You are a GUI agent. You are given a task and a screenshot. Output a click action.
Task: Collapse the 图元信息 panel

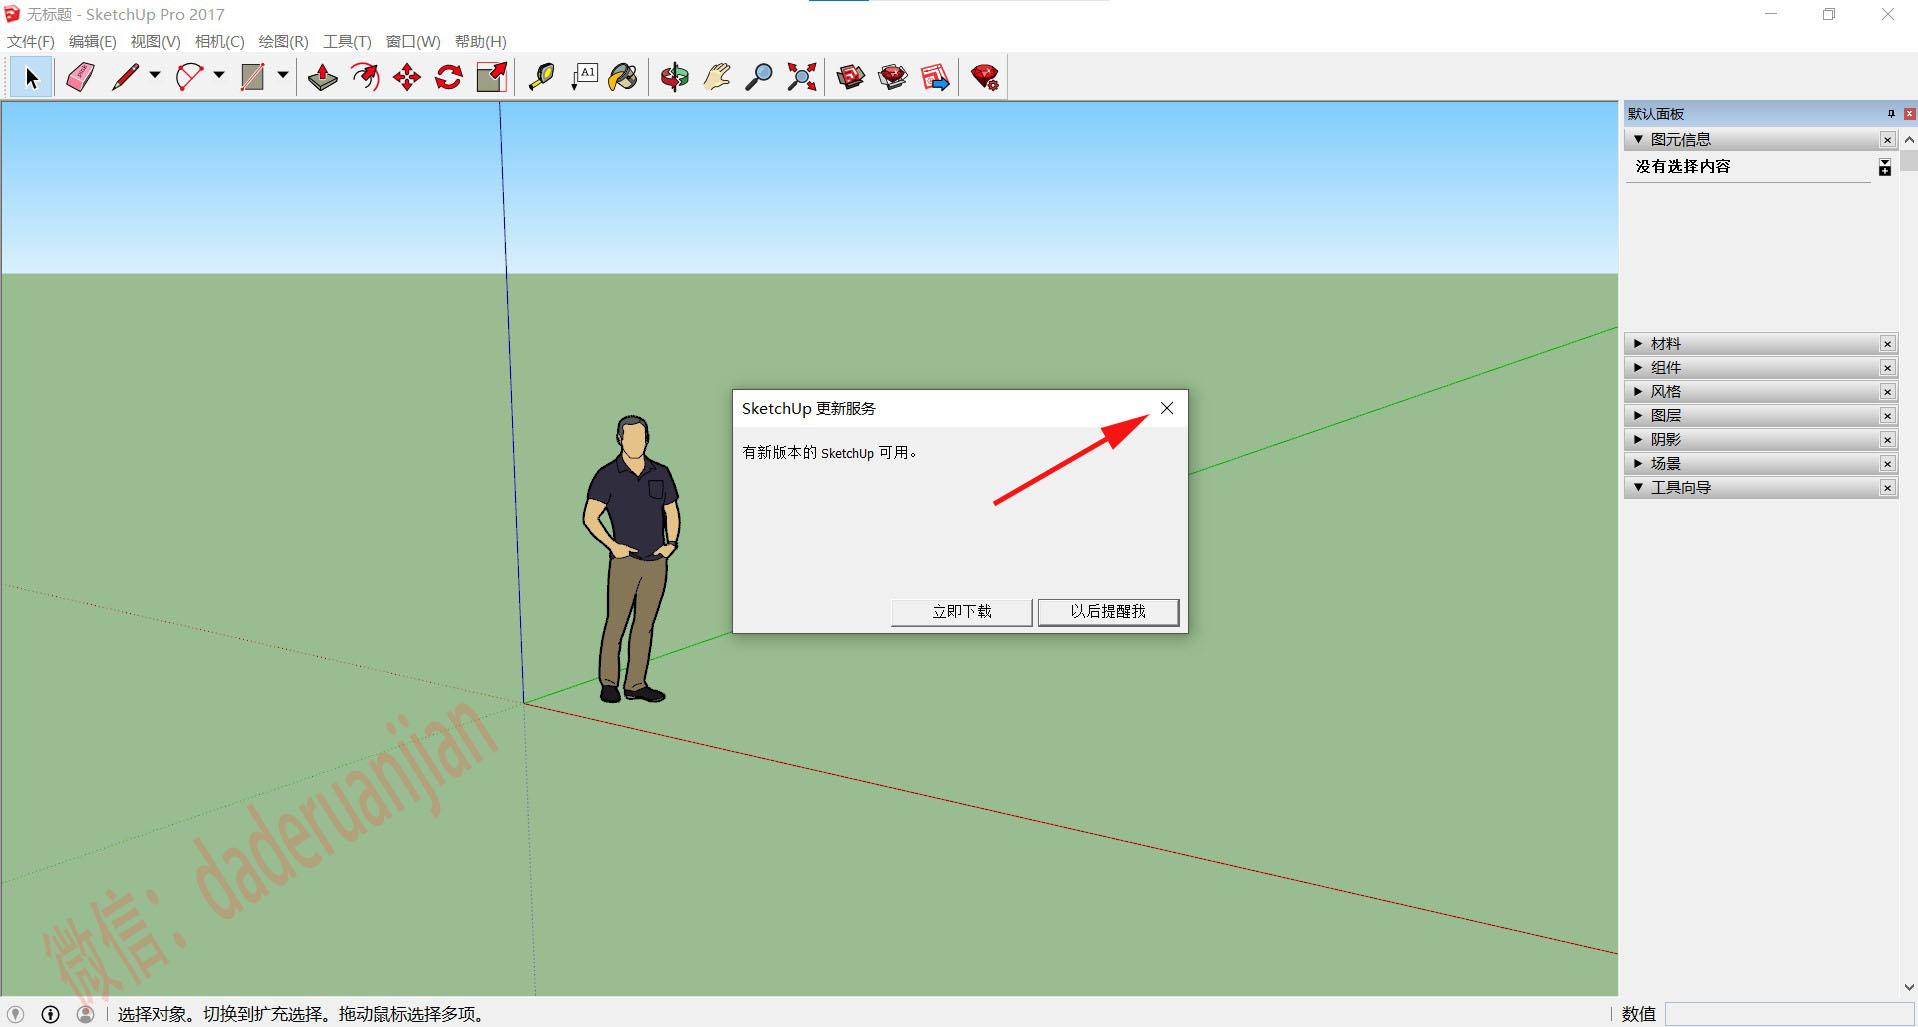[1638, 139]
